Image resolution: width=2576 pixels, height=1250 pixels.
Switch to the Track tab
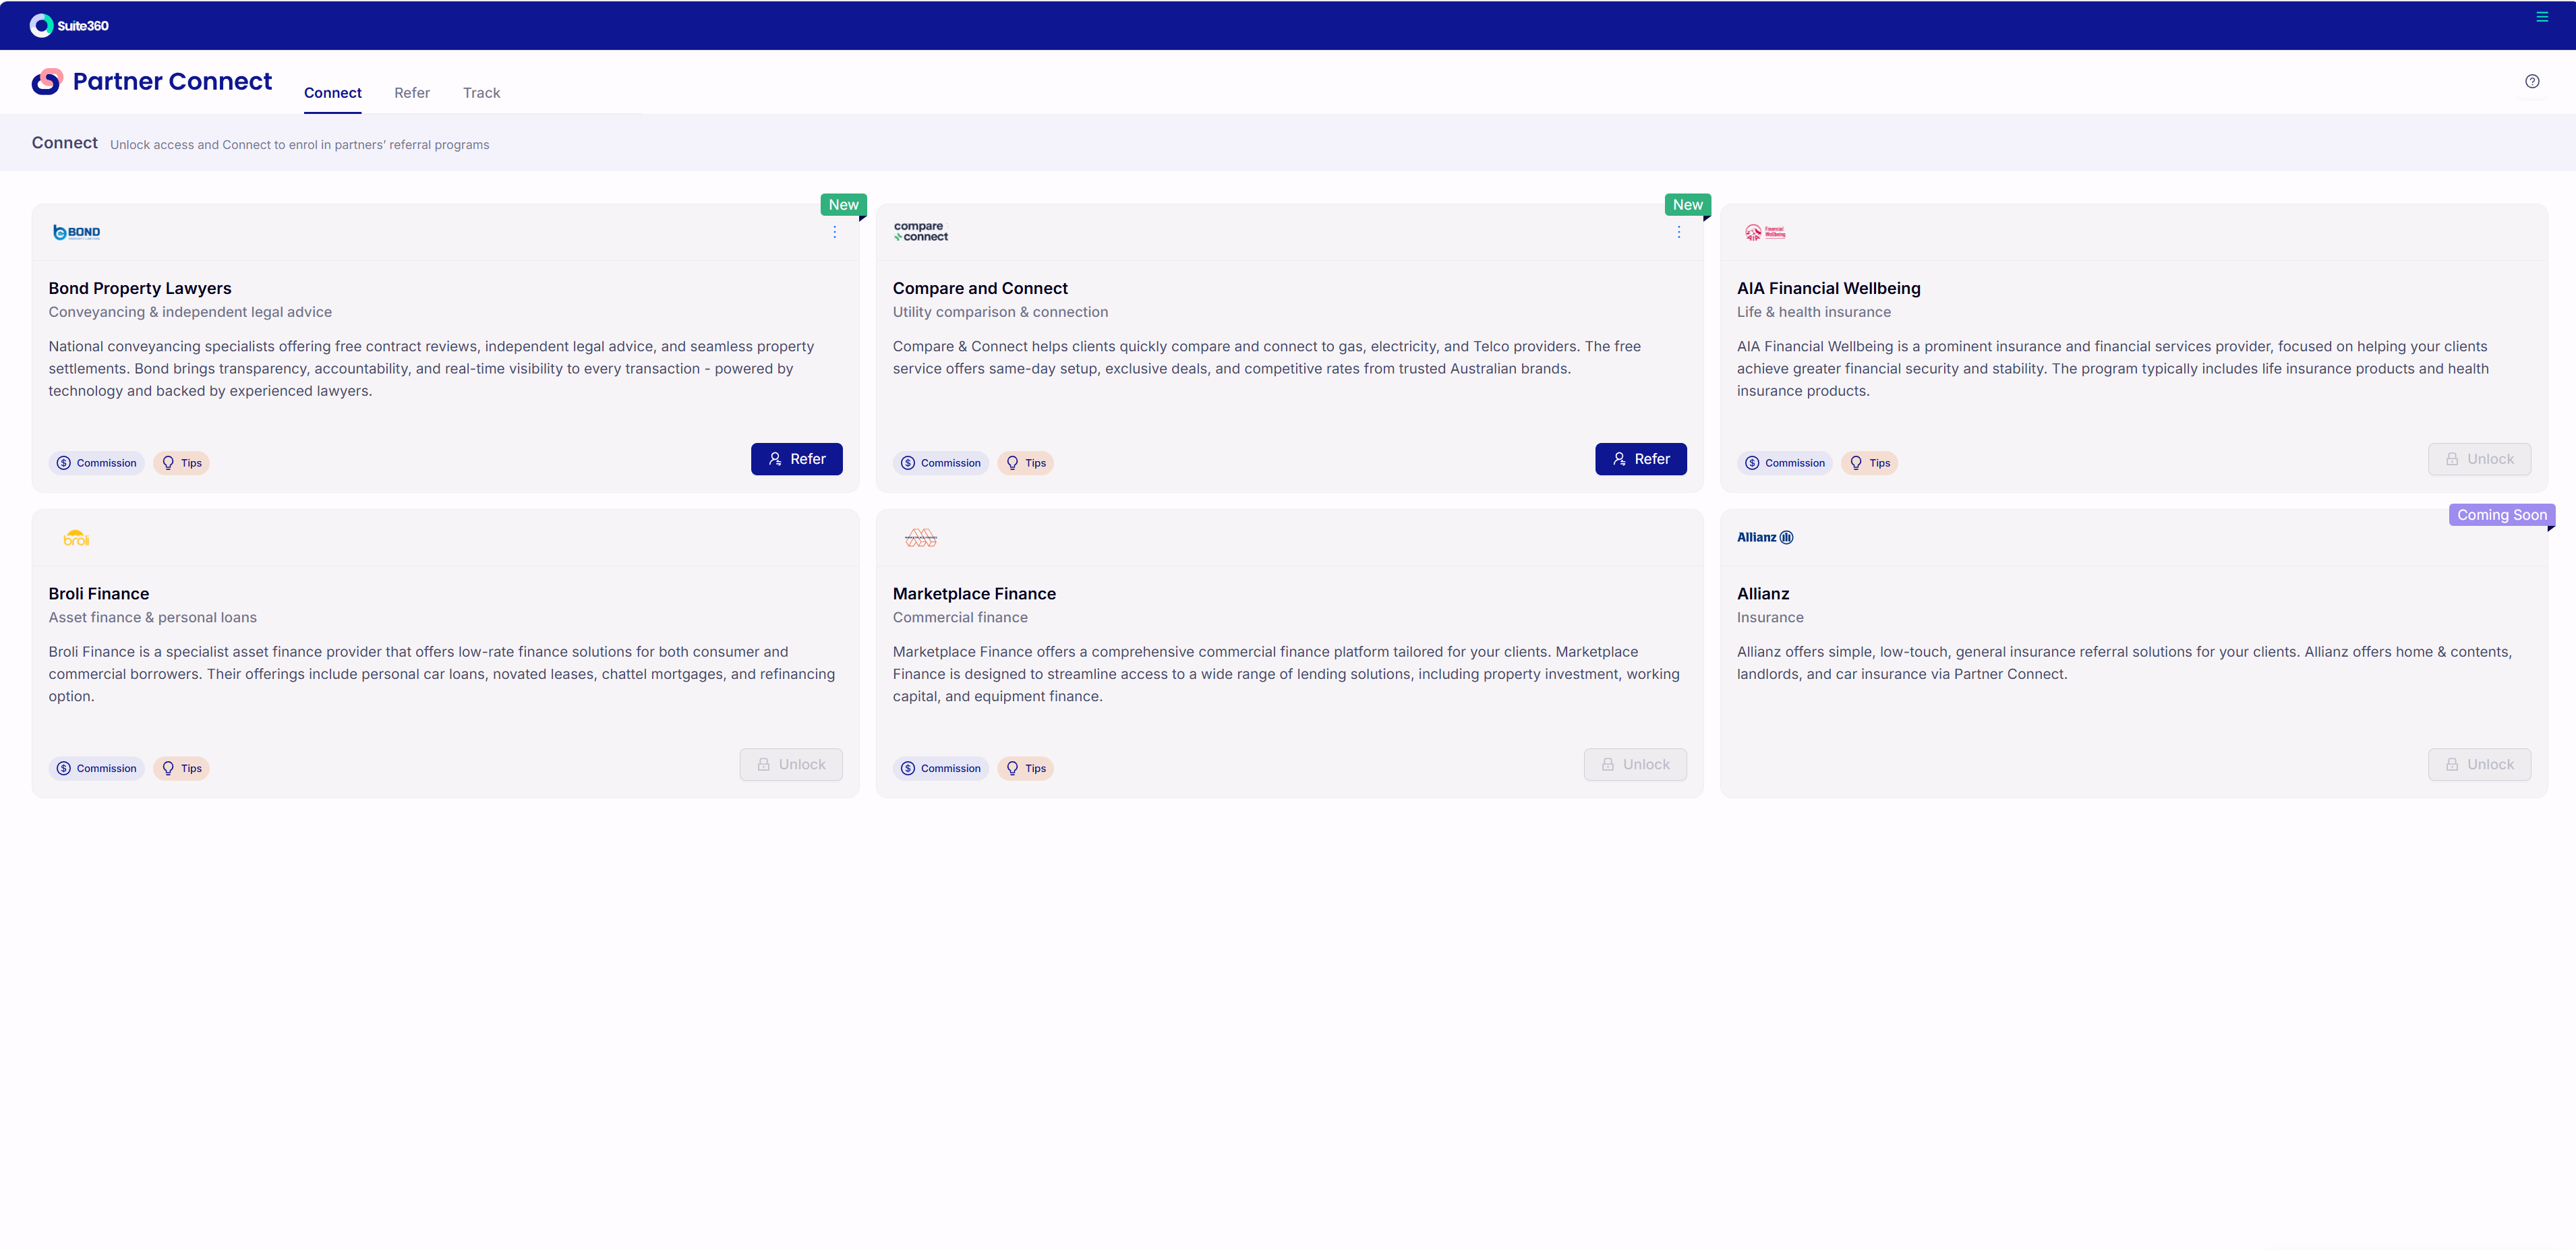click(x=481, y=93)
